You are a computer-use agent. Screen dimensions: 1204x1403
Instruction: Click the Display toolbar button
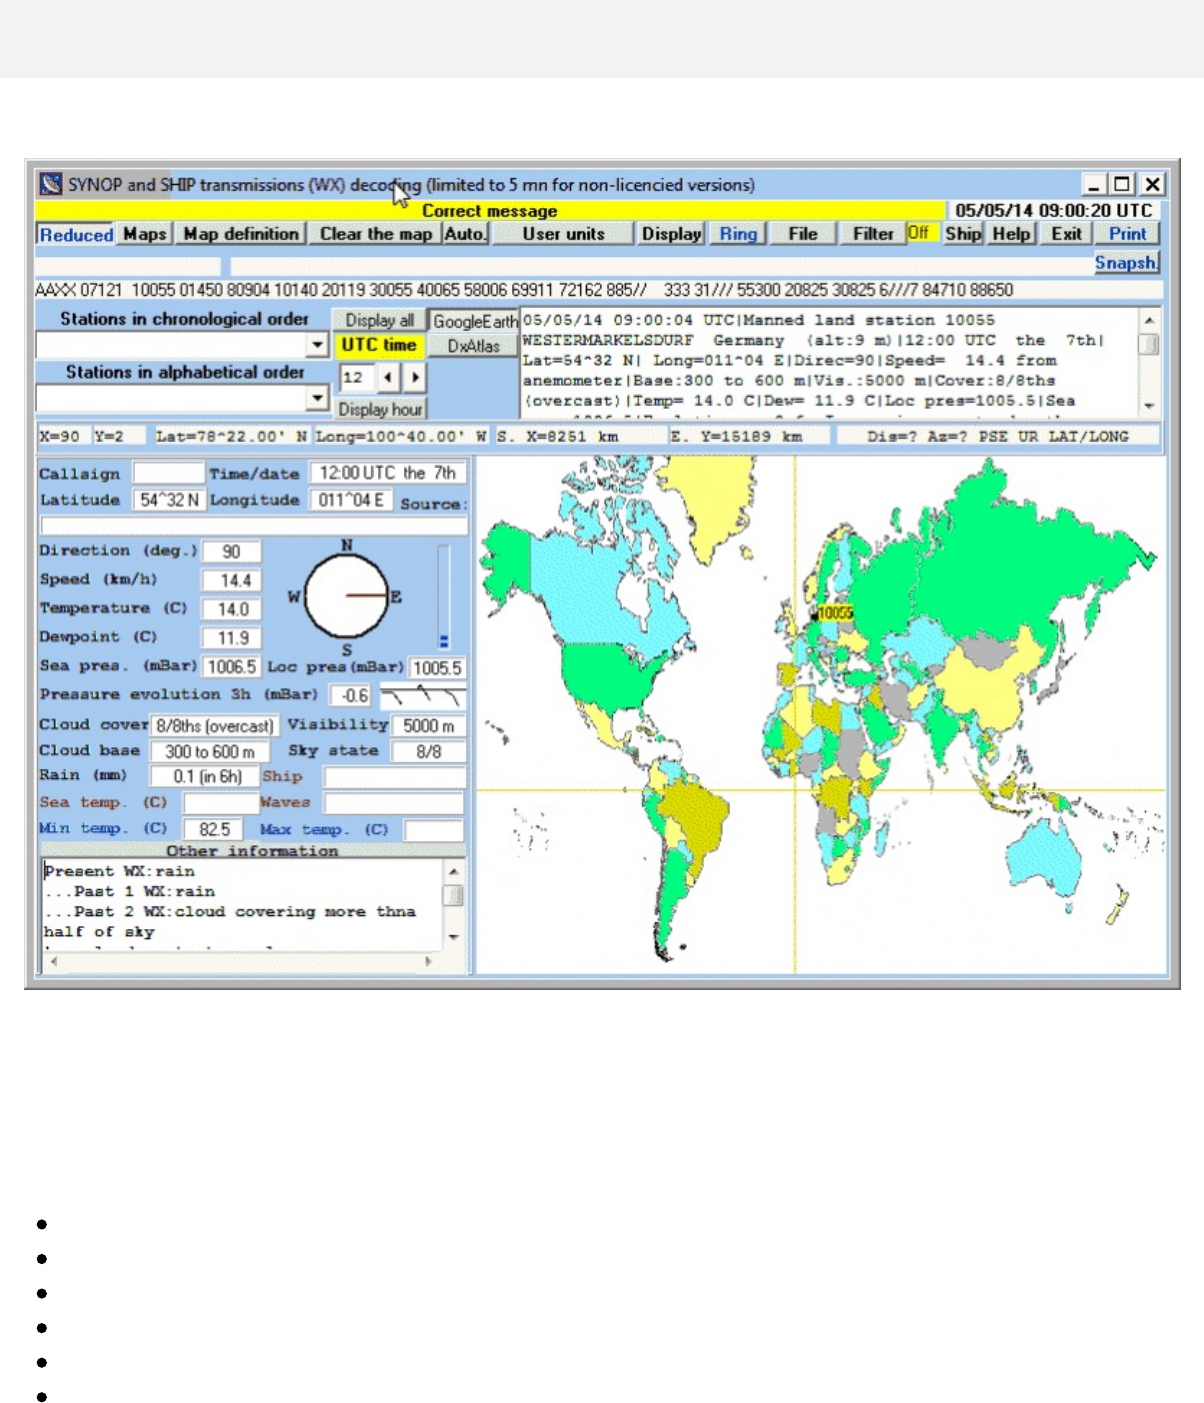coord(671,234)
